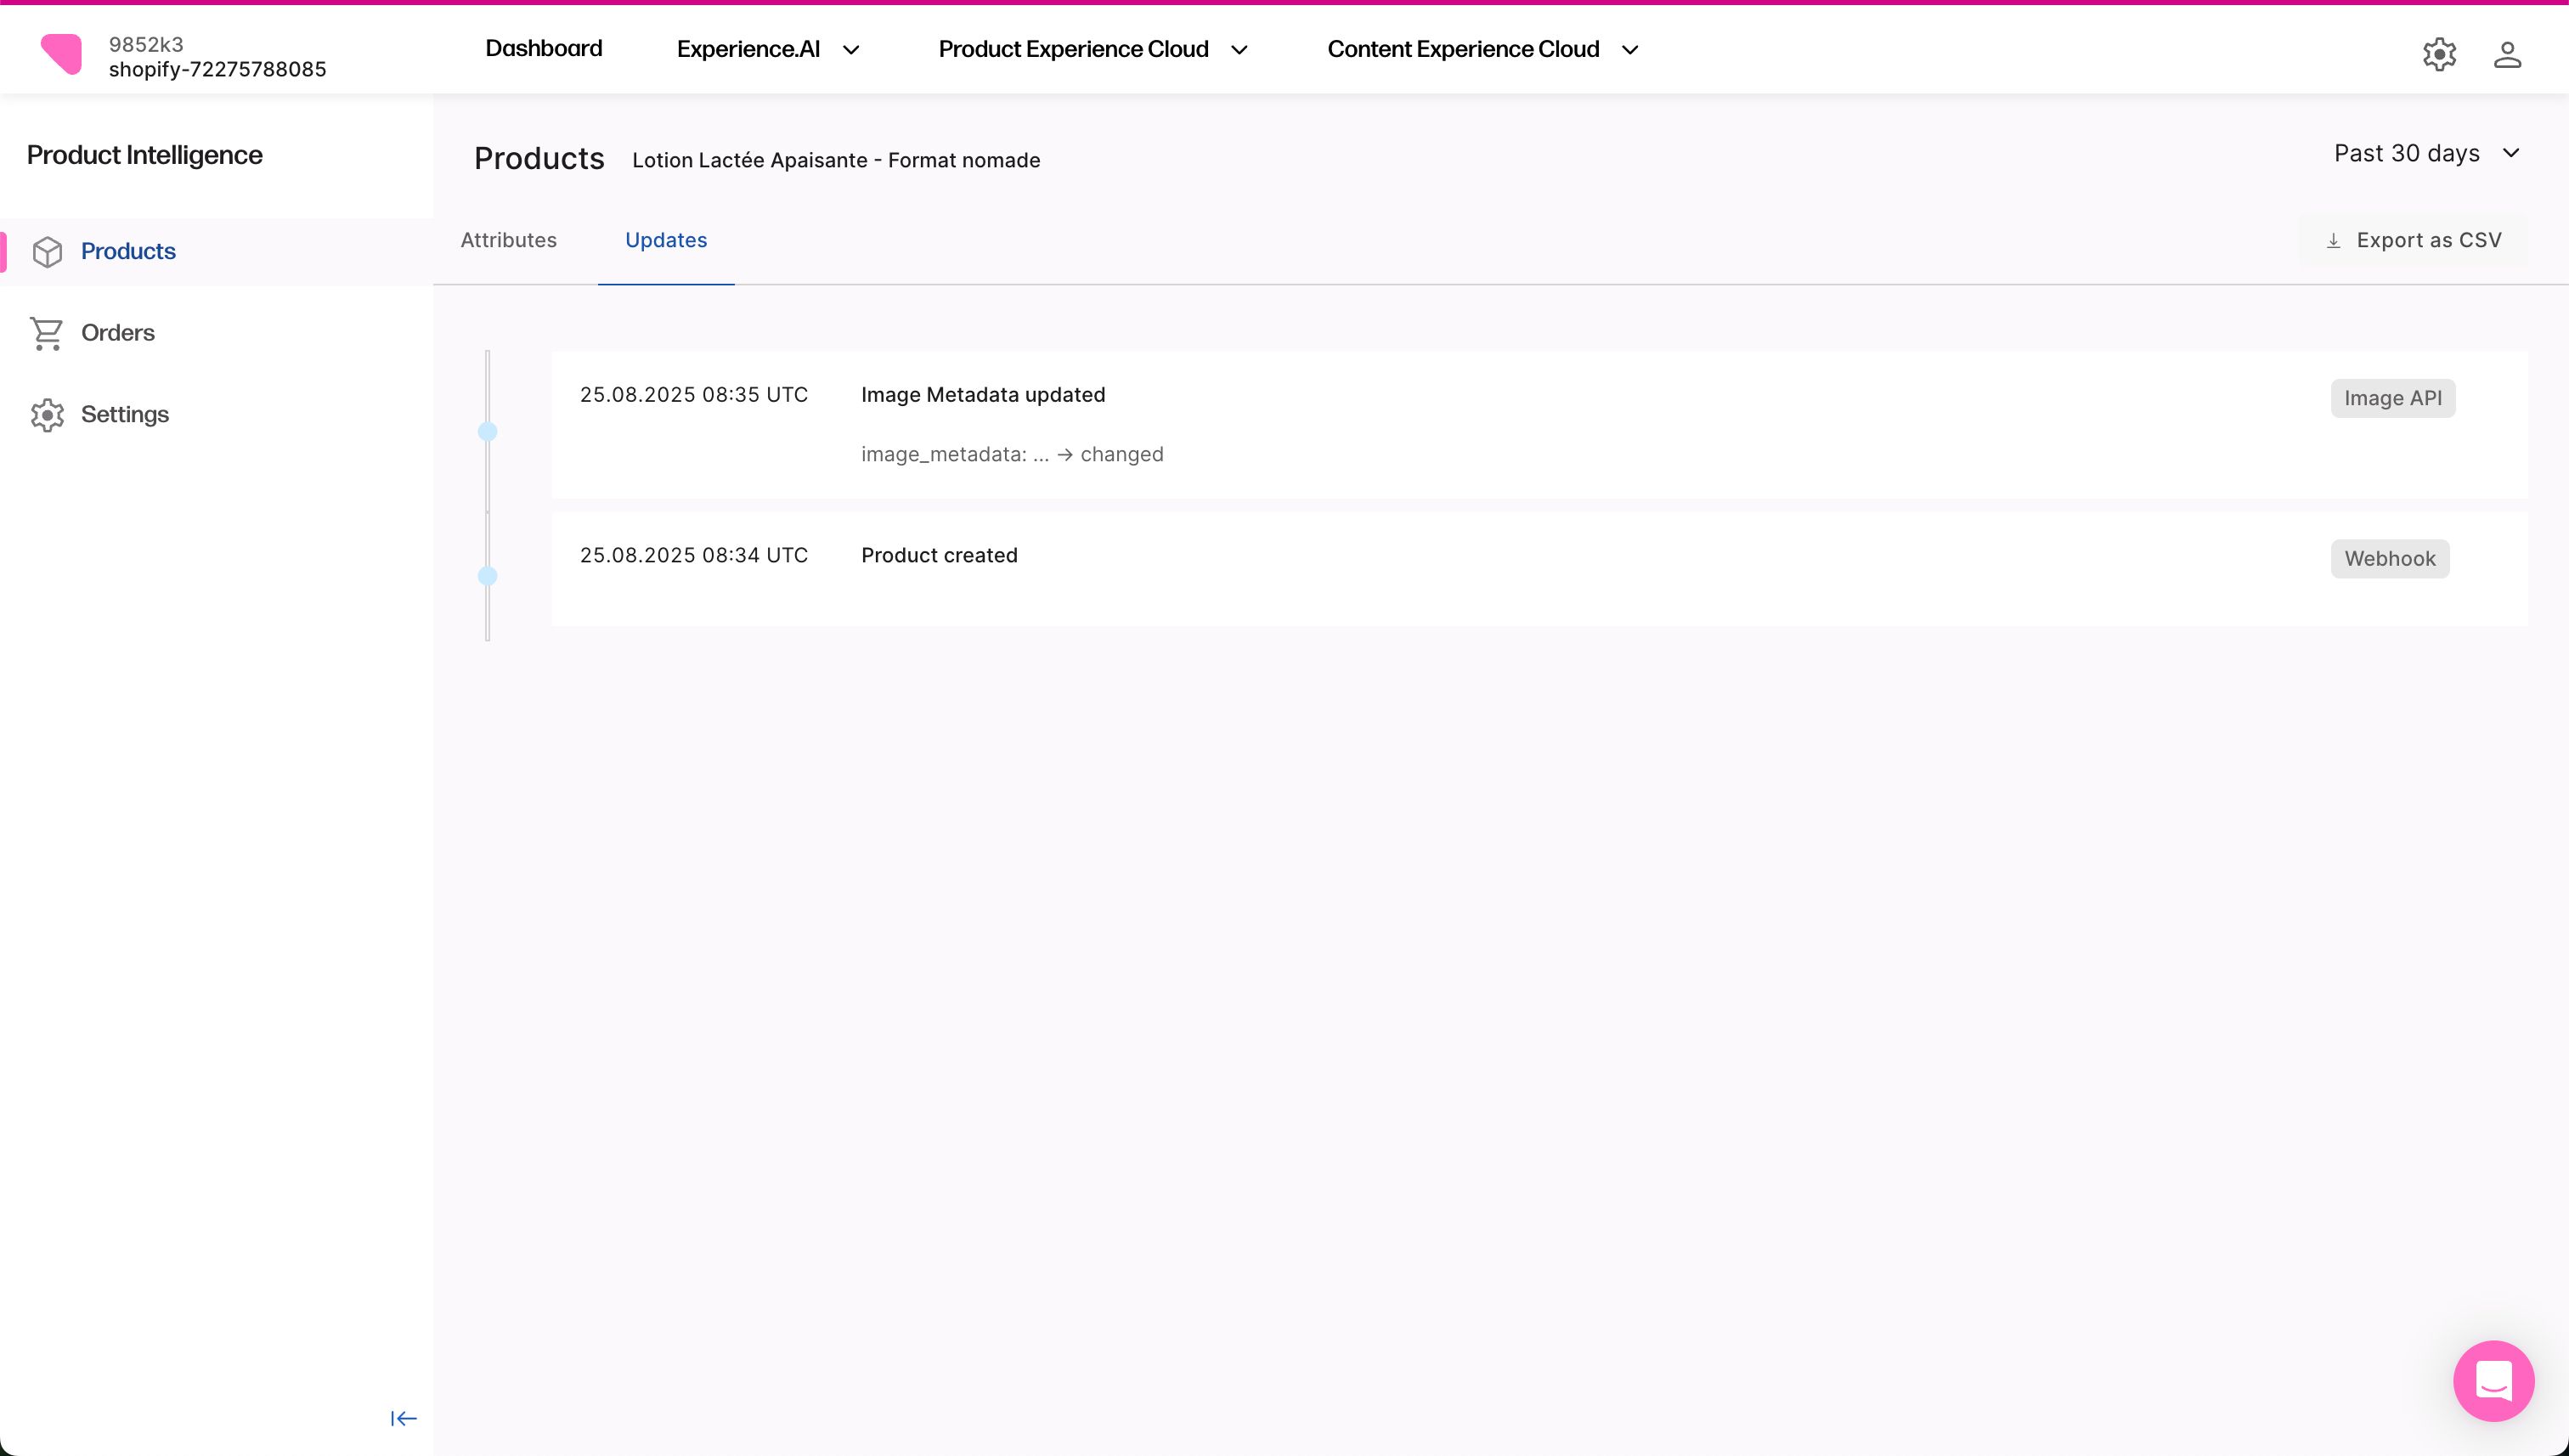The image size is (2569, 1456).
Task: Switch to the Attributes tab
Action: click(x=509, y=240)
